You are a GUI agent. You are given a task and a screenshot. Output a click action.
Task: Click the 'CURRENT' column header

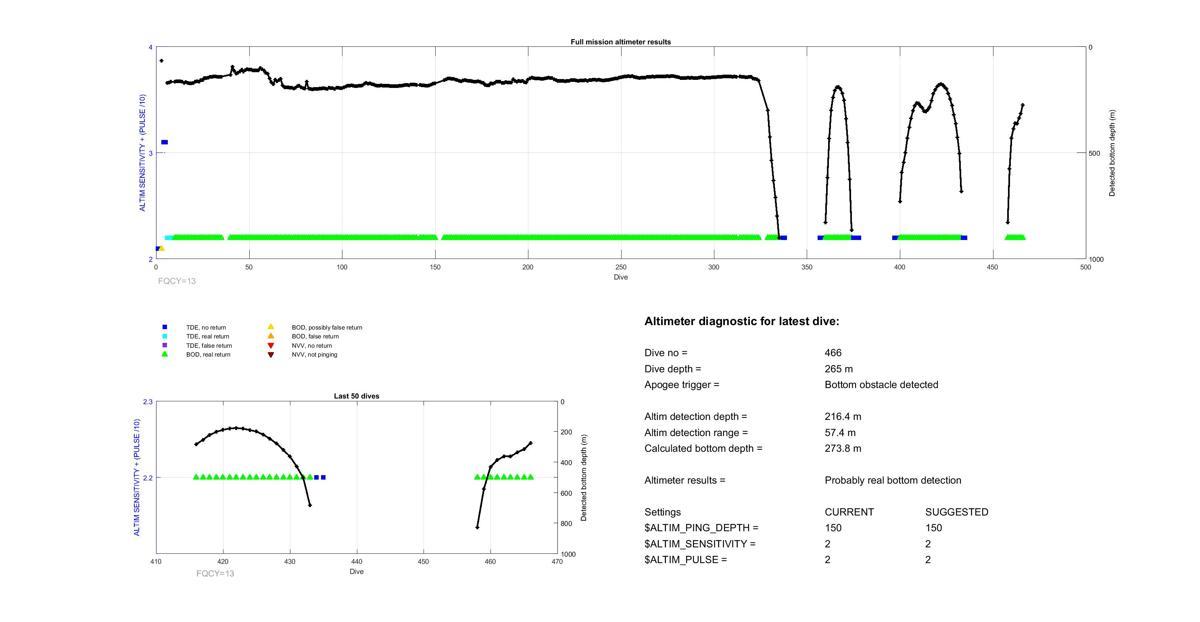pyautogui.click(x=849, y=512)
